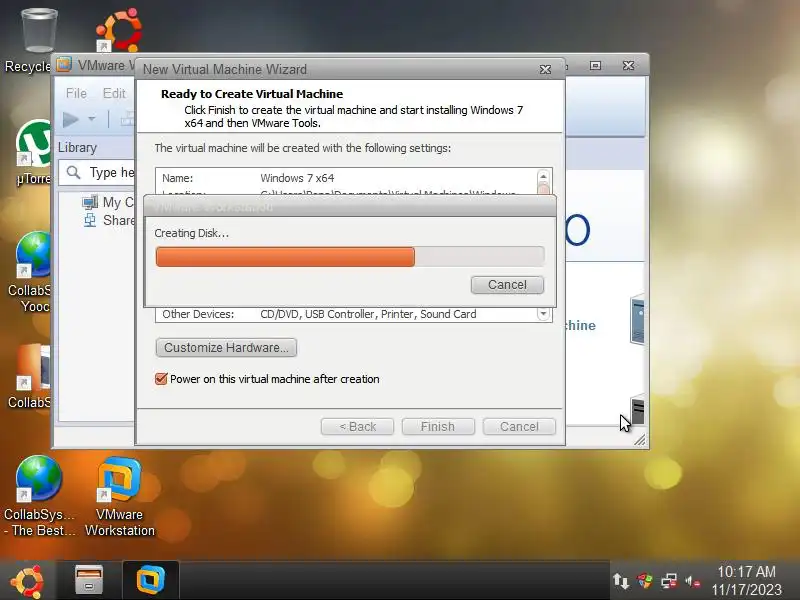Click the Other Devices settings row
This screenshot has width=800, height=600.
346,314
